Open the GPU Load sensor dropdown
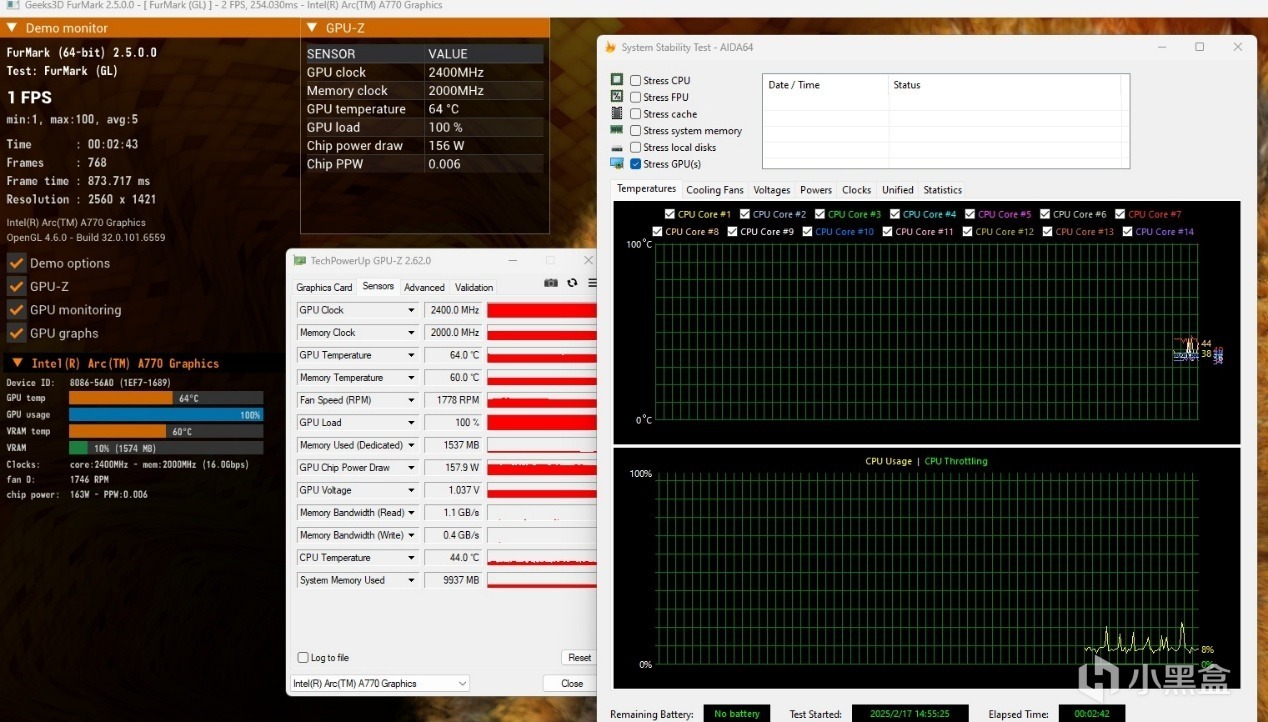 click(x=410, y=423)
